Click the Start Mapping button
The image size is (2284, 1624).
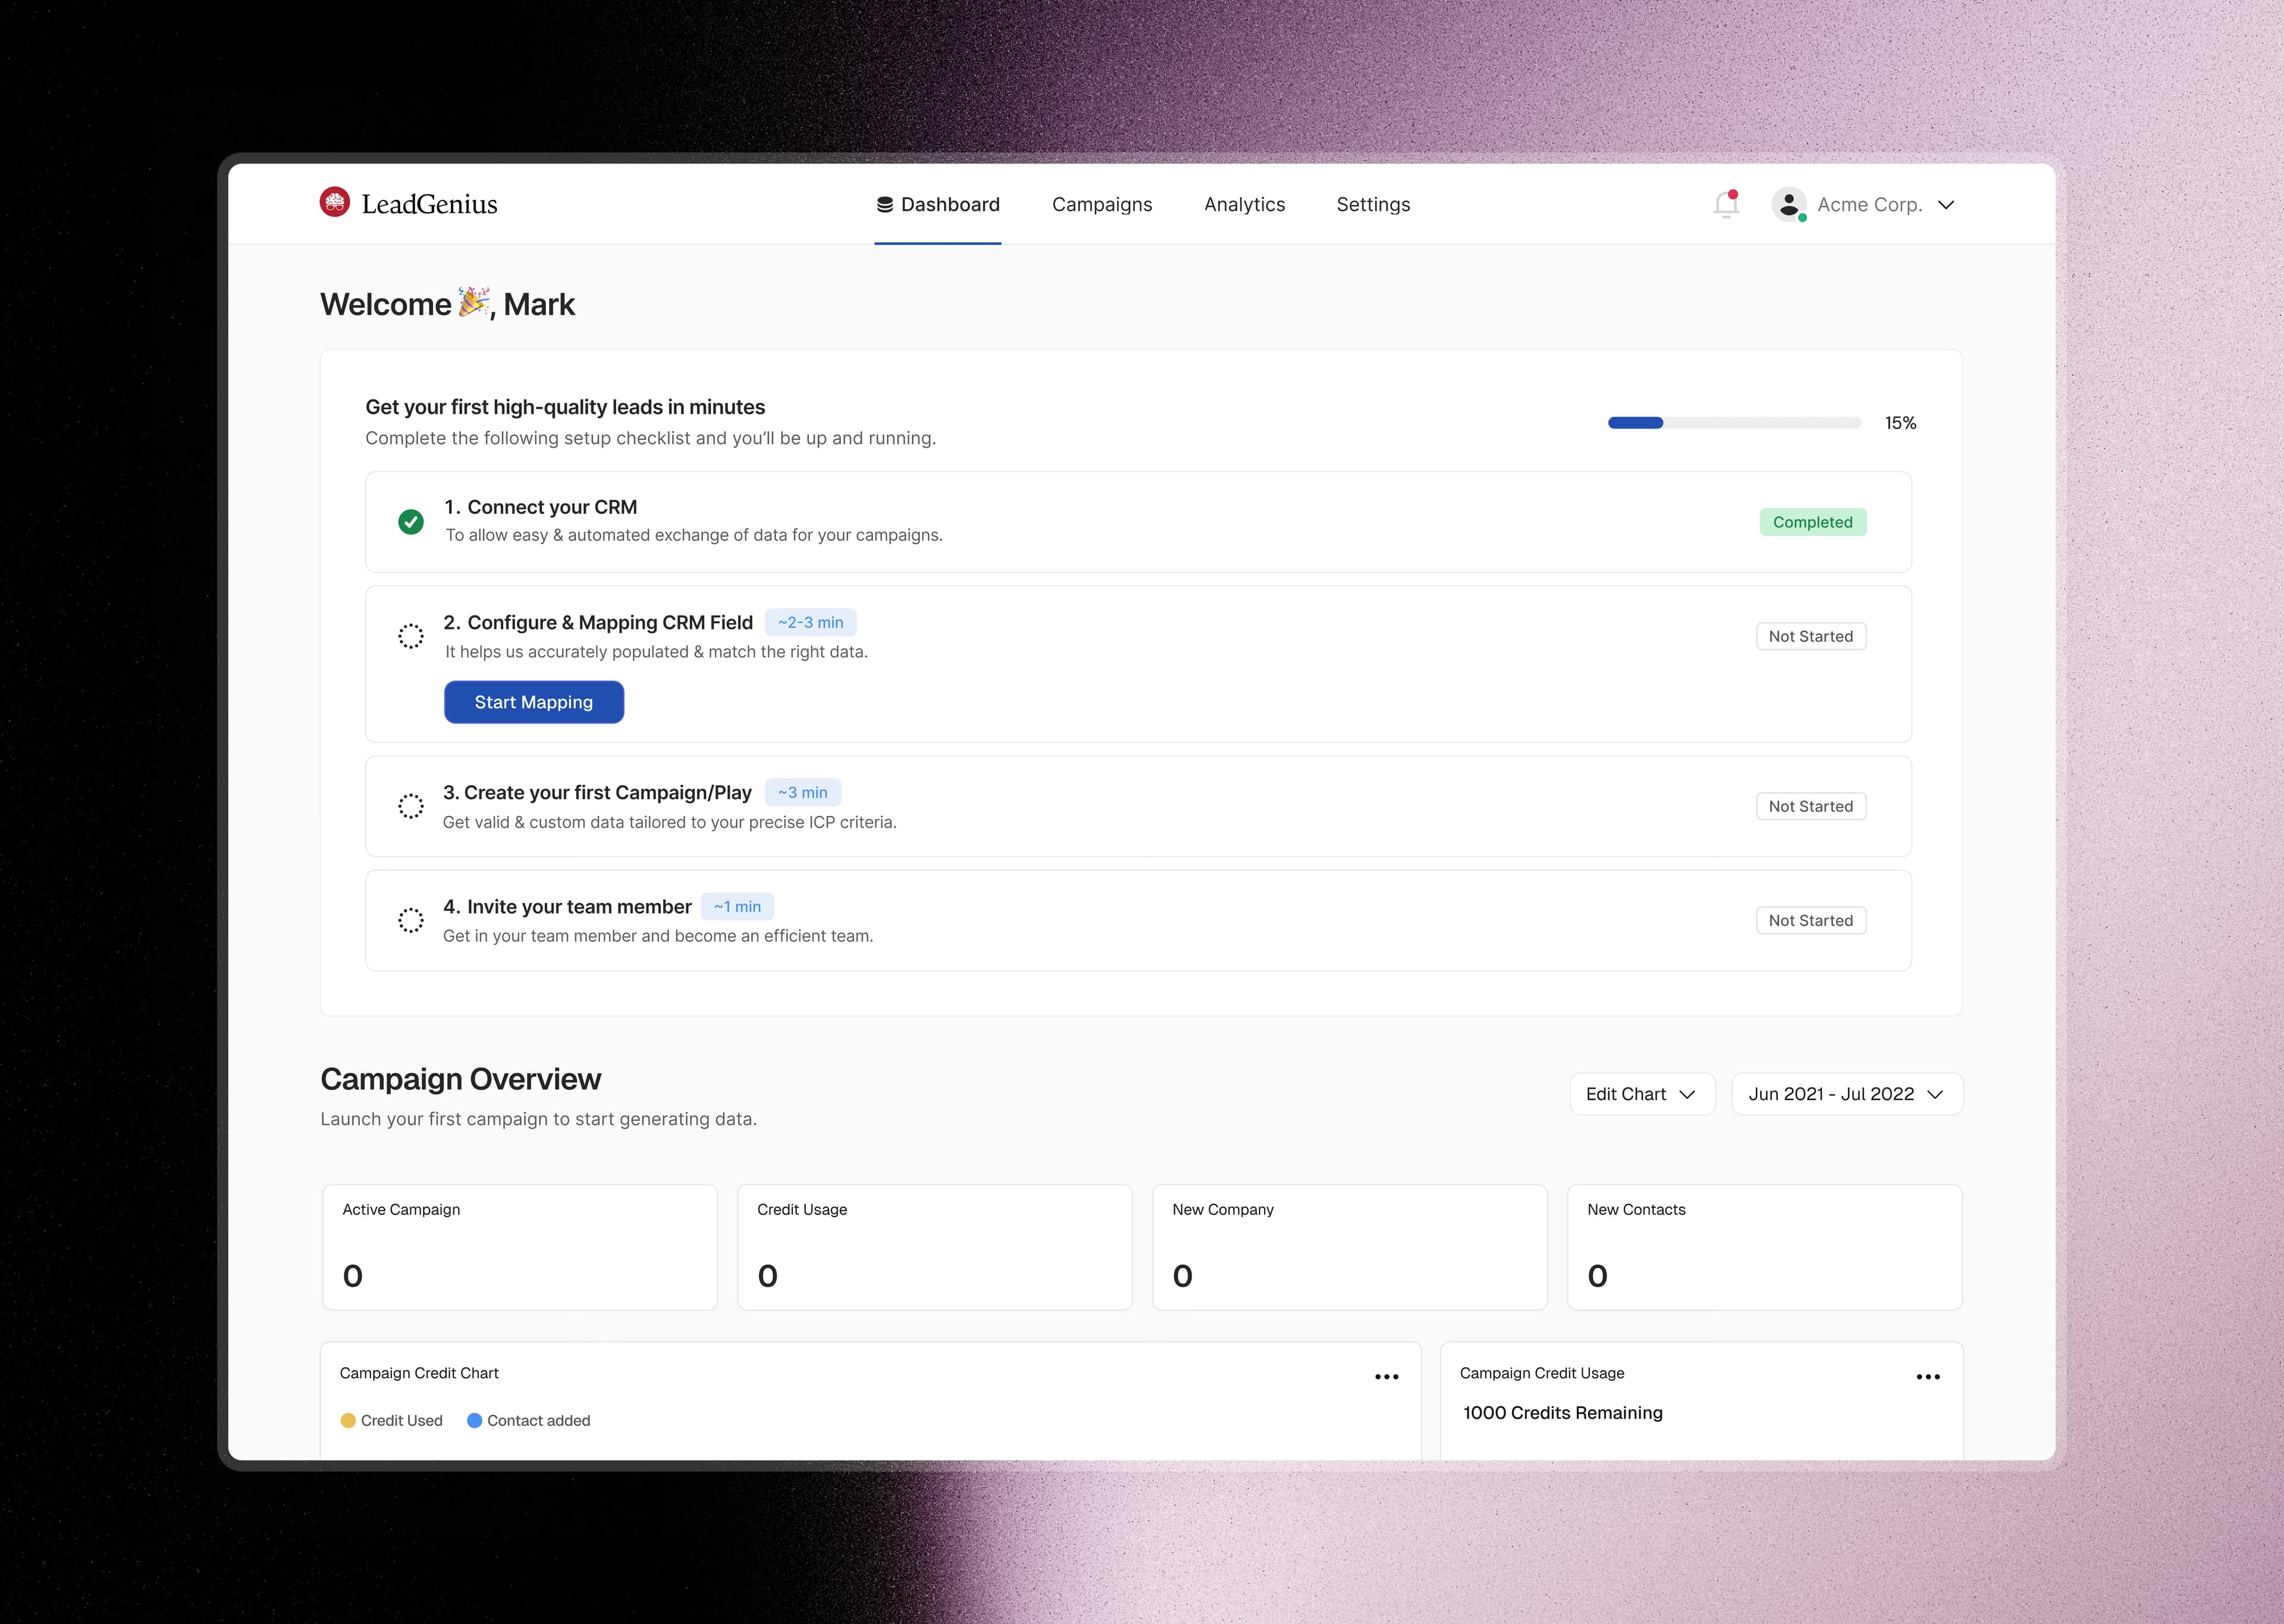tap(533, 701)
